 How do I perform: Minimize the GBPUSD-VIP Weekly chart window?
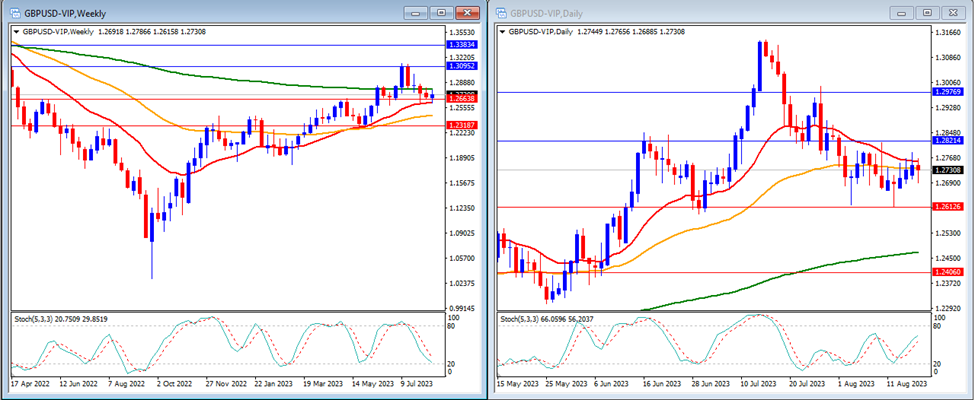pos(416,12)
